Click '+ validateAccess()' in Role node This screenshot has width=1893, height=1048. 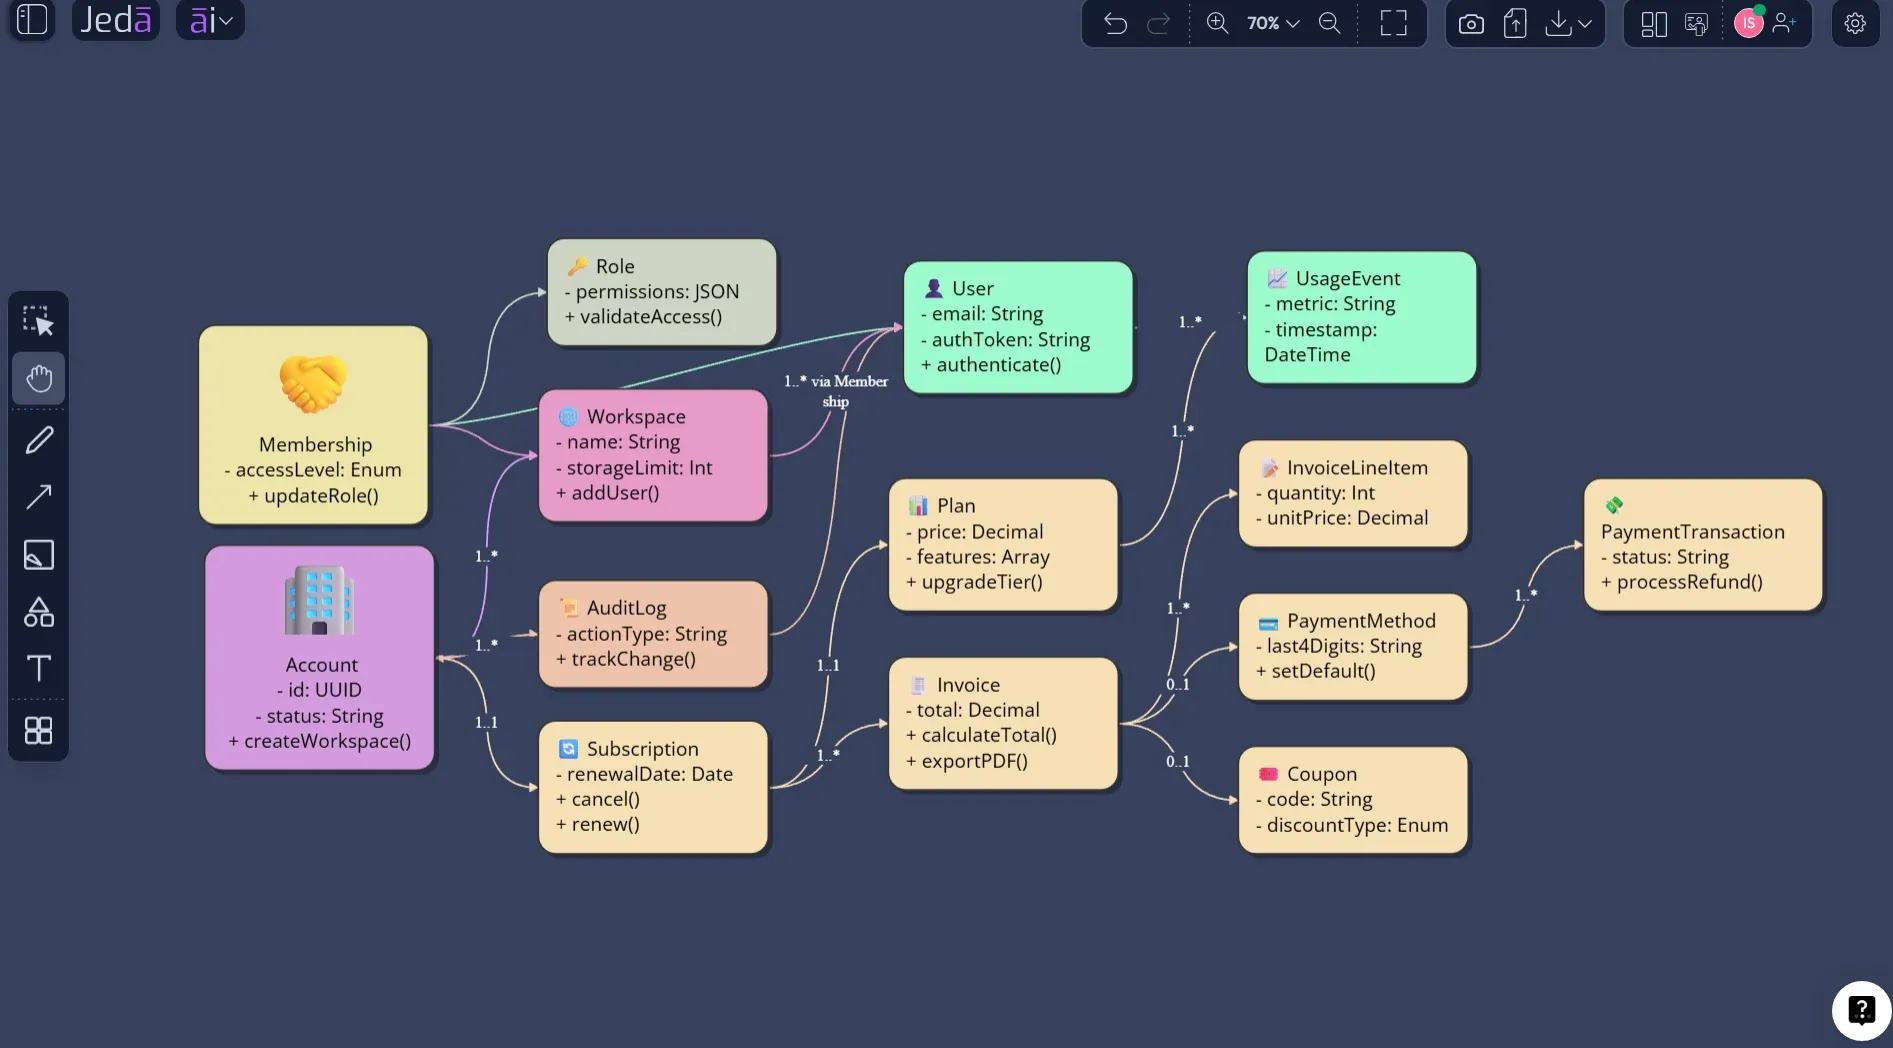[643, 317]
